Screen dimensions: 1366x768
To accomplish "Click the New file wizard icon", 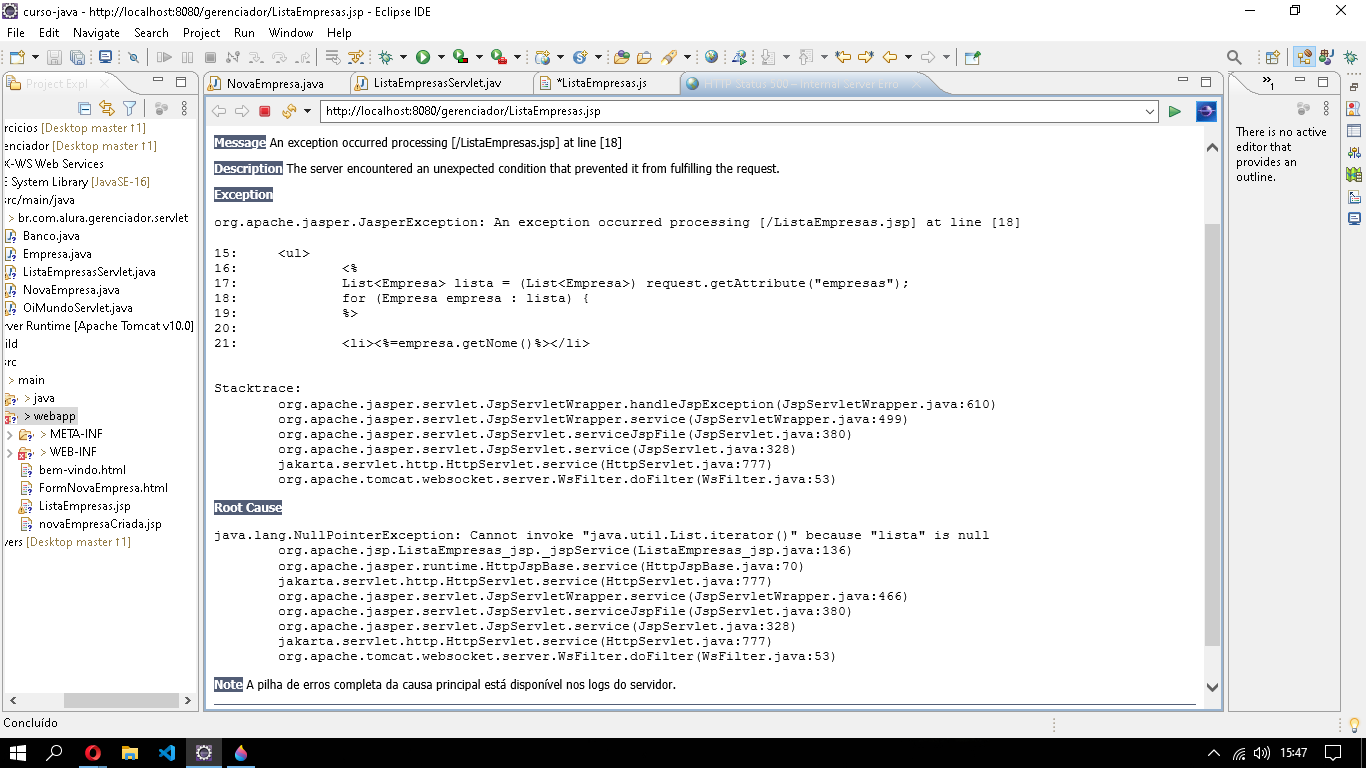I will click(x=17, y=58).
